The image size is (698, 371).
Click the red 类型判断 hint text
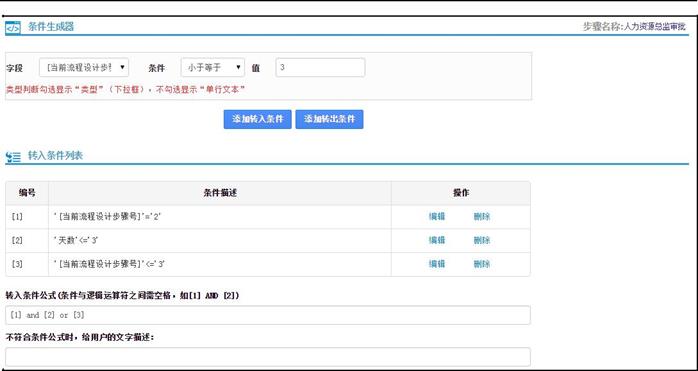pos(125,90)
